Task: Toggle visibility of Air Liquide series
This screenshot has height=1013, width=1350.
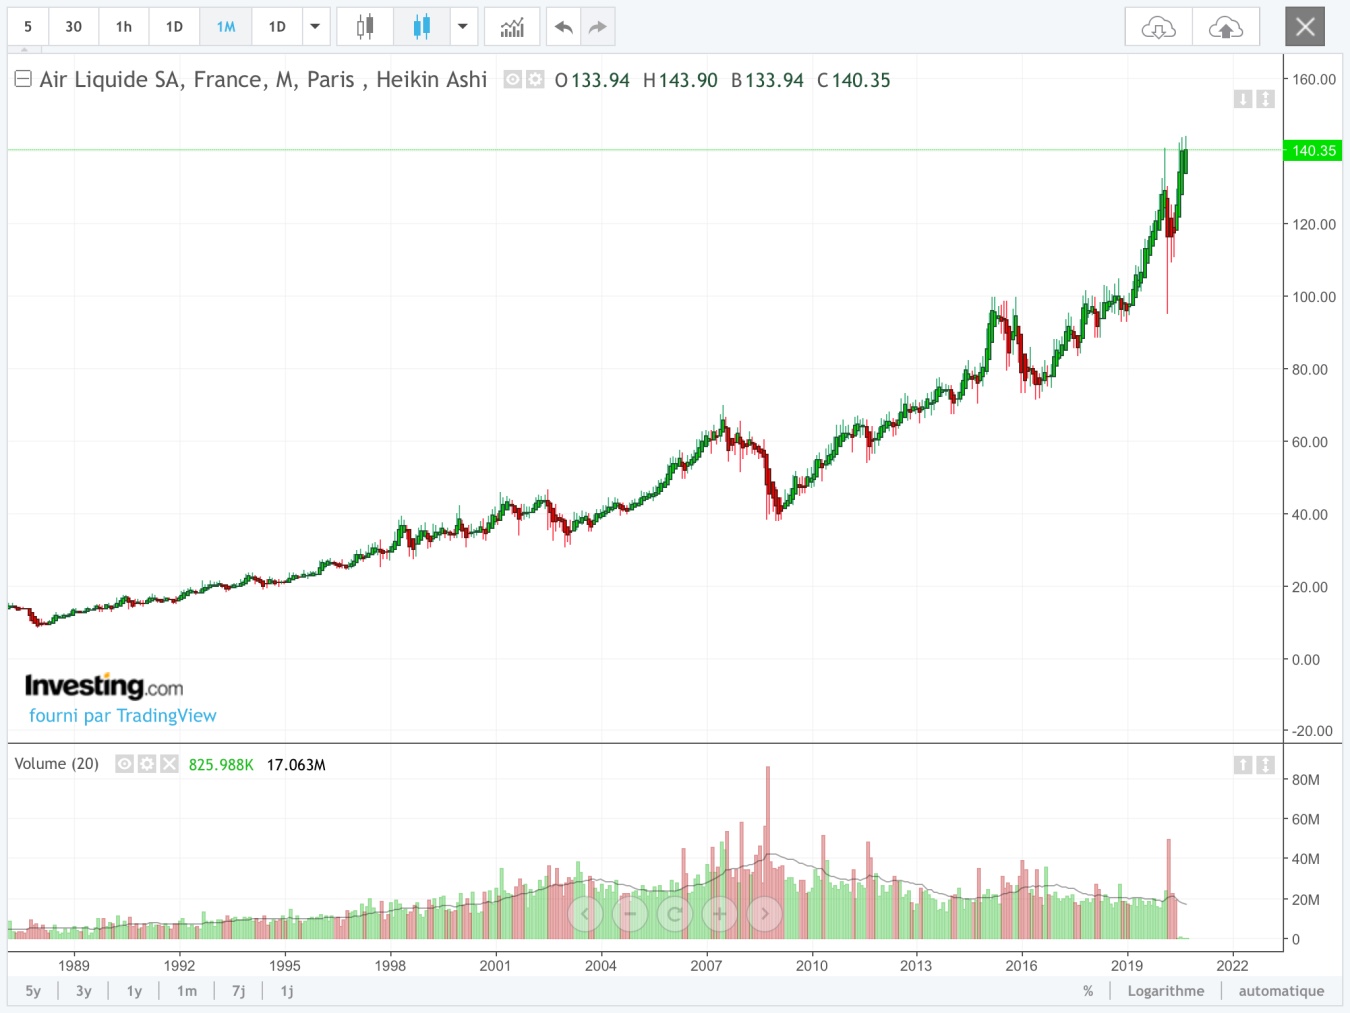Action: [513, 79]
